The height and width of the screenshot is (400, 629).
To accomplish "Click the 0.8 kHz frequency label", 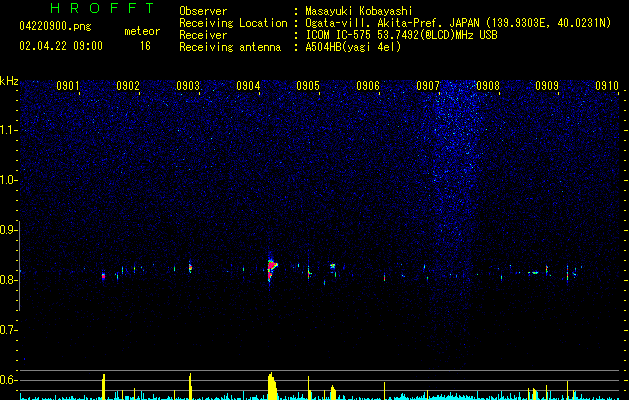I will (8, 280).
